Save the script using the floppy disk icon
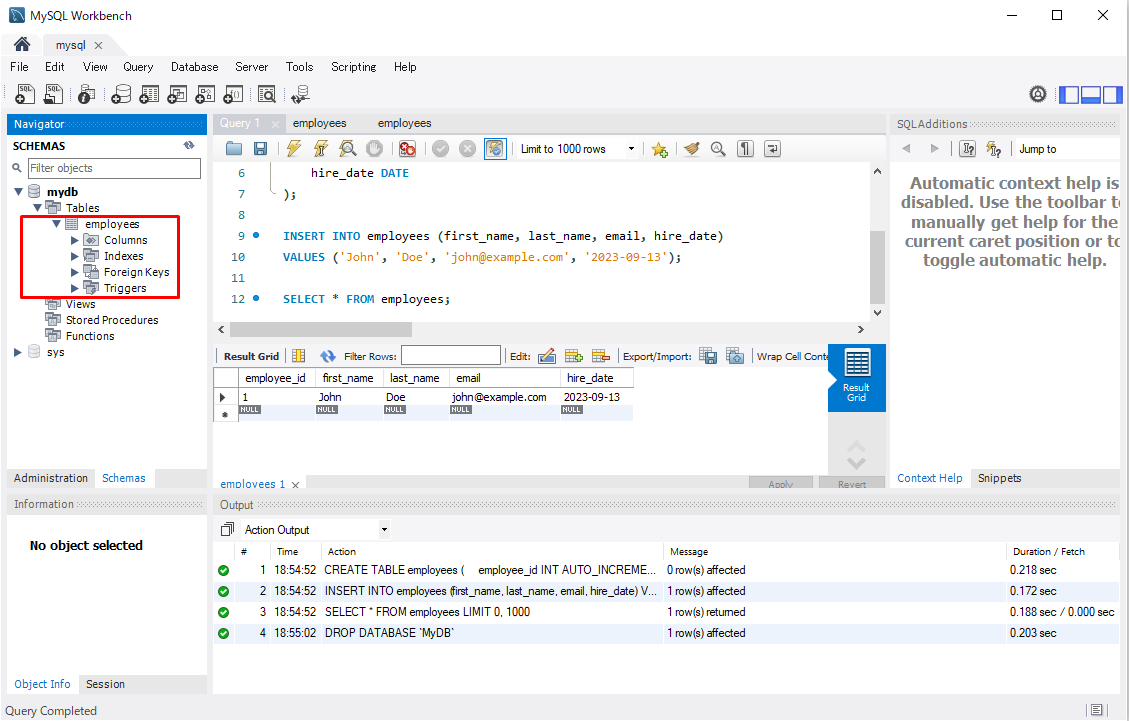1129x721 pixels. click(260, 149)
